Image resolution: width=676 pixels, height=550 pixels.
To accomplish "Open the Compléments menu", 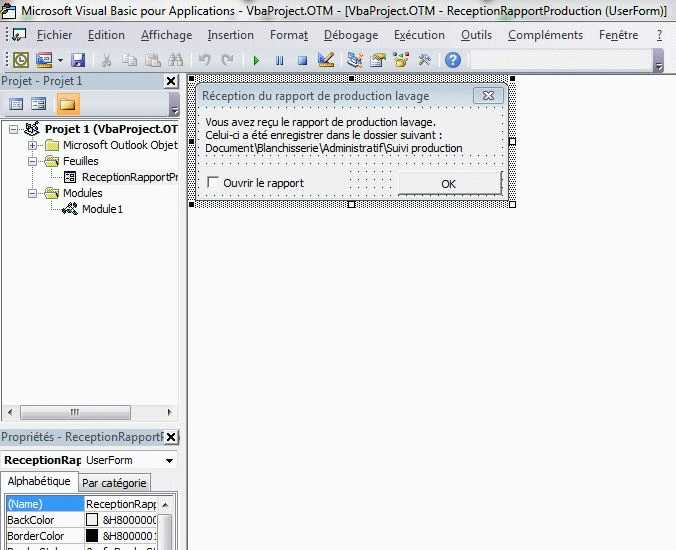I will 545,35.
